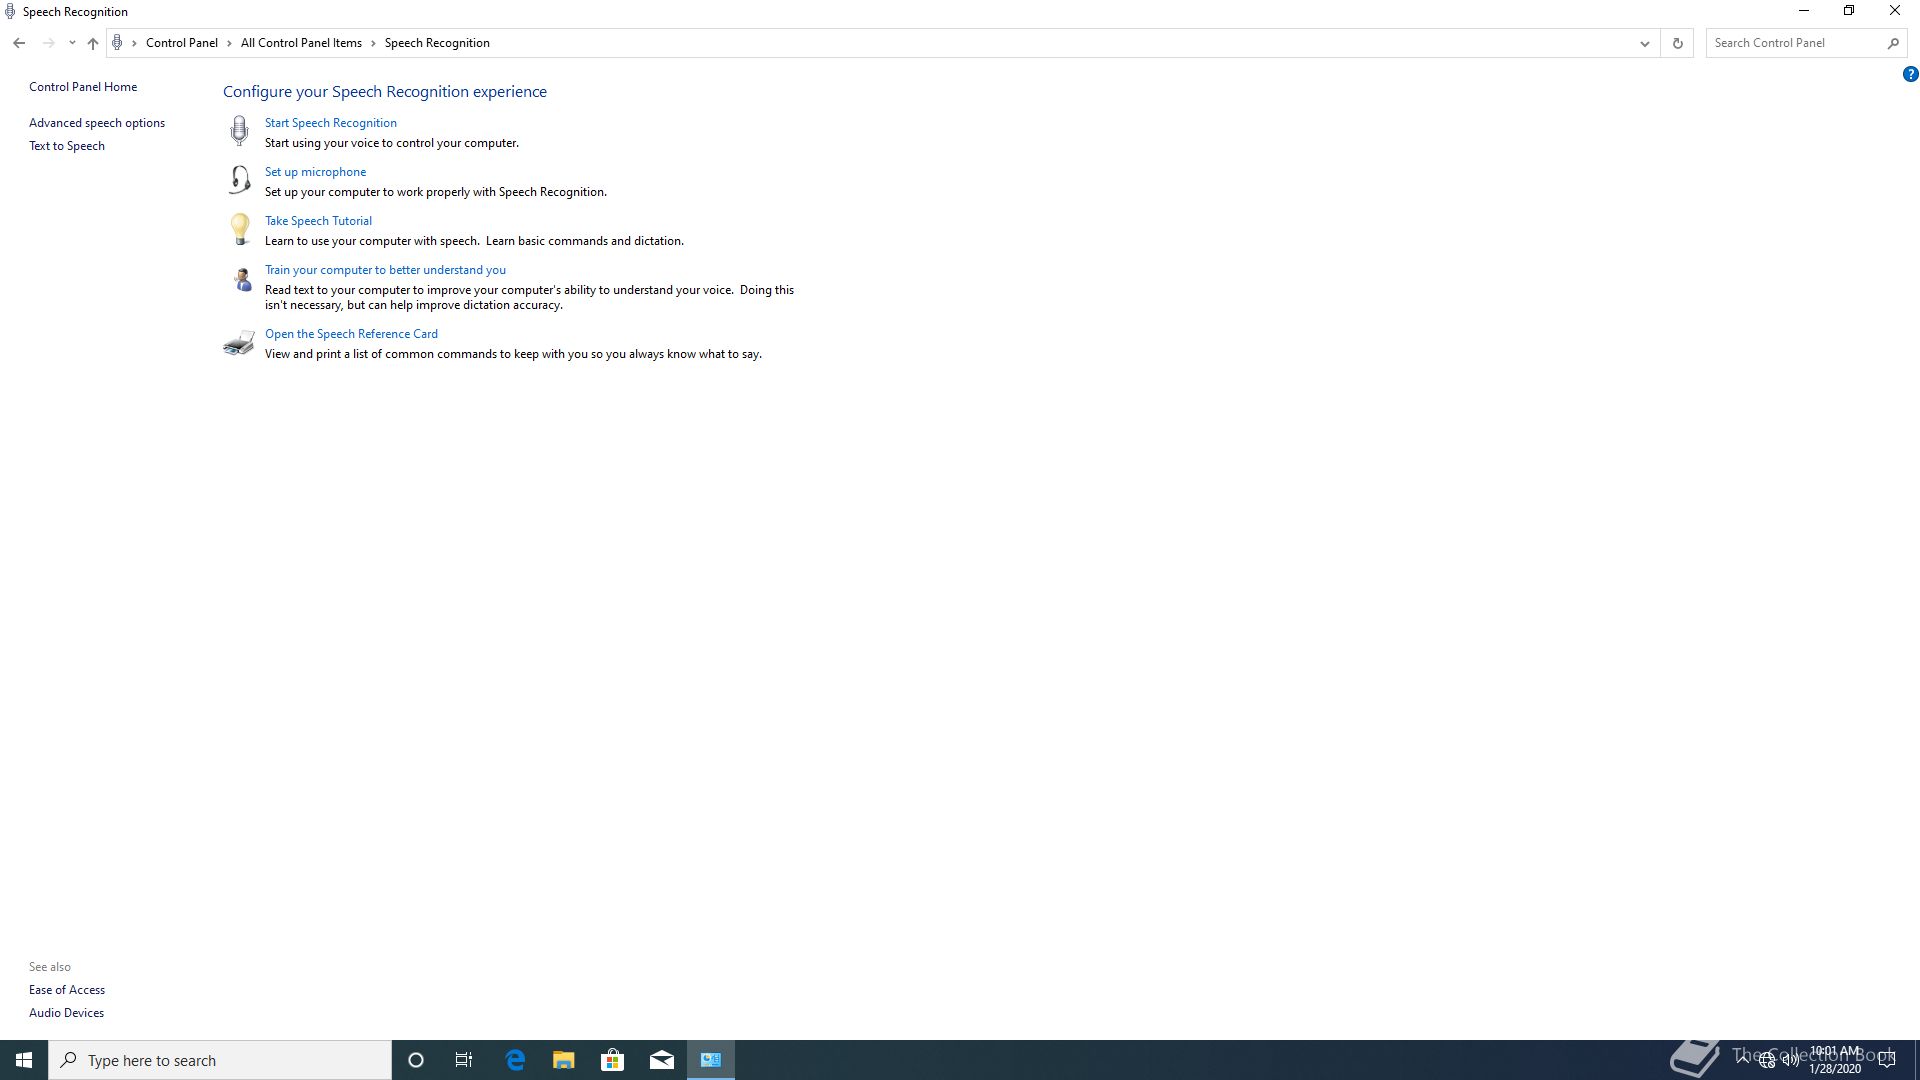This screenshot has width=1920, height=1080.
Task: Click the lightbulb Speech Tutorial icon
Action: (239, 229)
